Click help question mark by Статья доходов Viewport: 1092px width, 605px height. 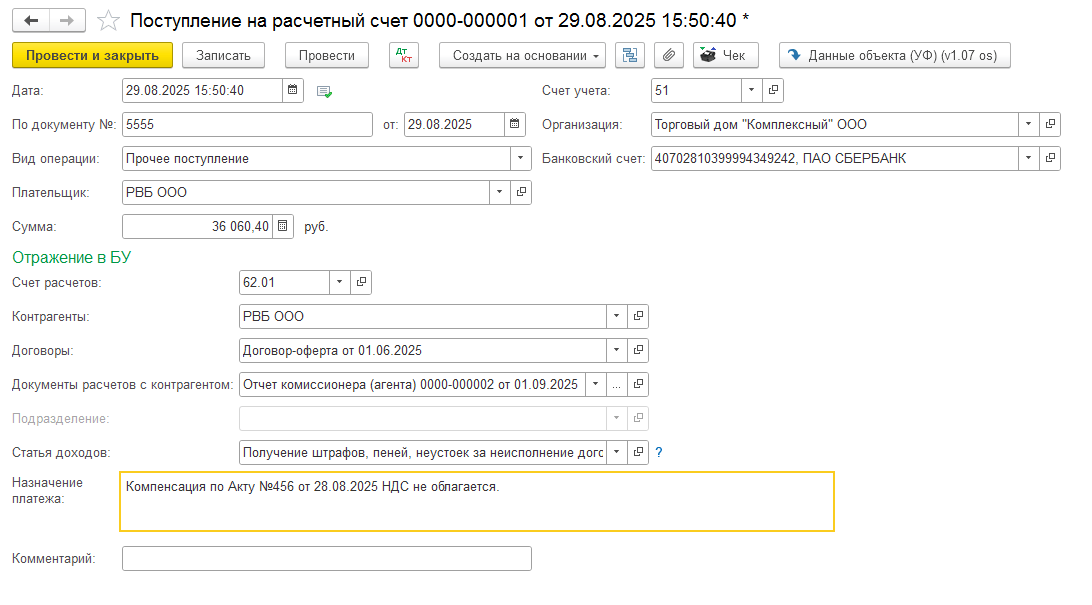659,453
